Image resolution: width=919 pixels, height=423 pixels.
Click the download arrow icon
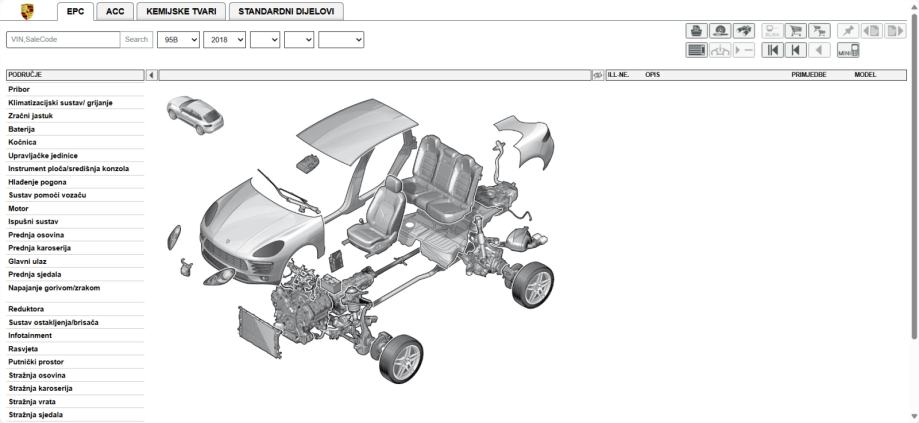tap(720, 50)
